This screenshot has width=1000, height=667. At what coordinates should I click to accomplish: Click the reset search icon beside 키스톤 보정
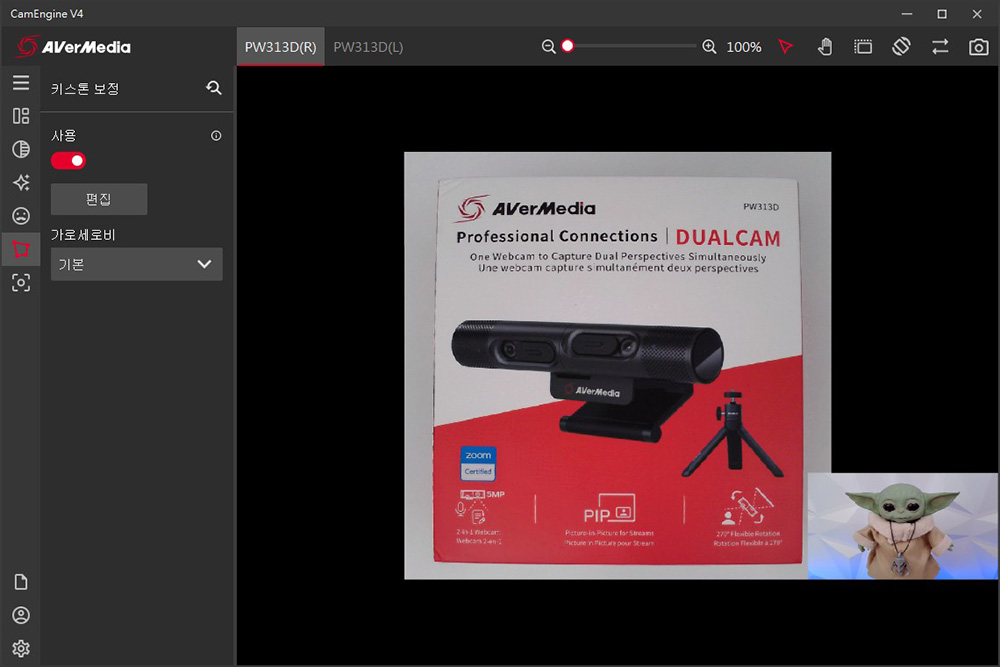coord(214,88)
